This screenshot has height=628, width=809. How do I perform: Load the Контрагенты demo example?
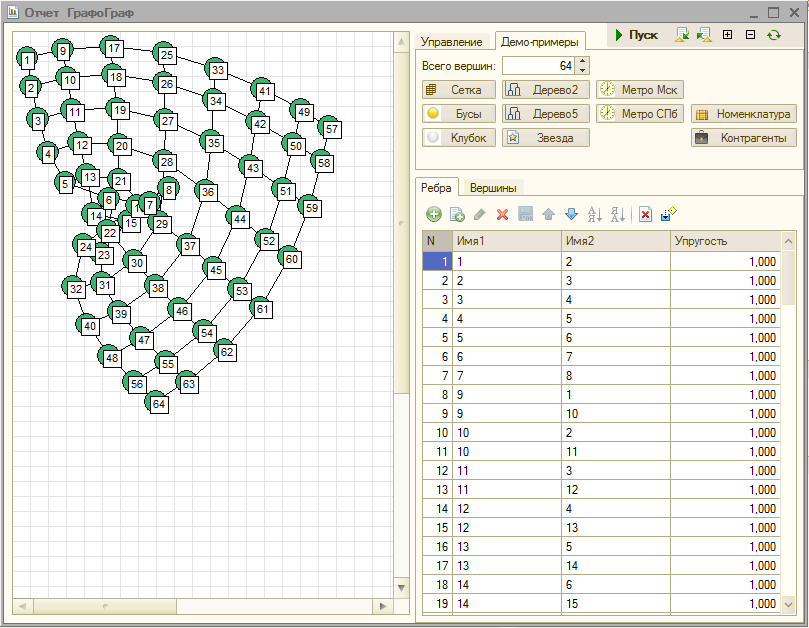[x=743, y=138]
